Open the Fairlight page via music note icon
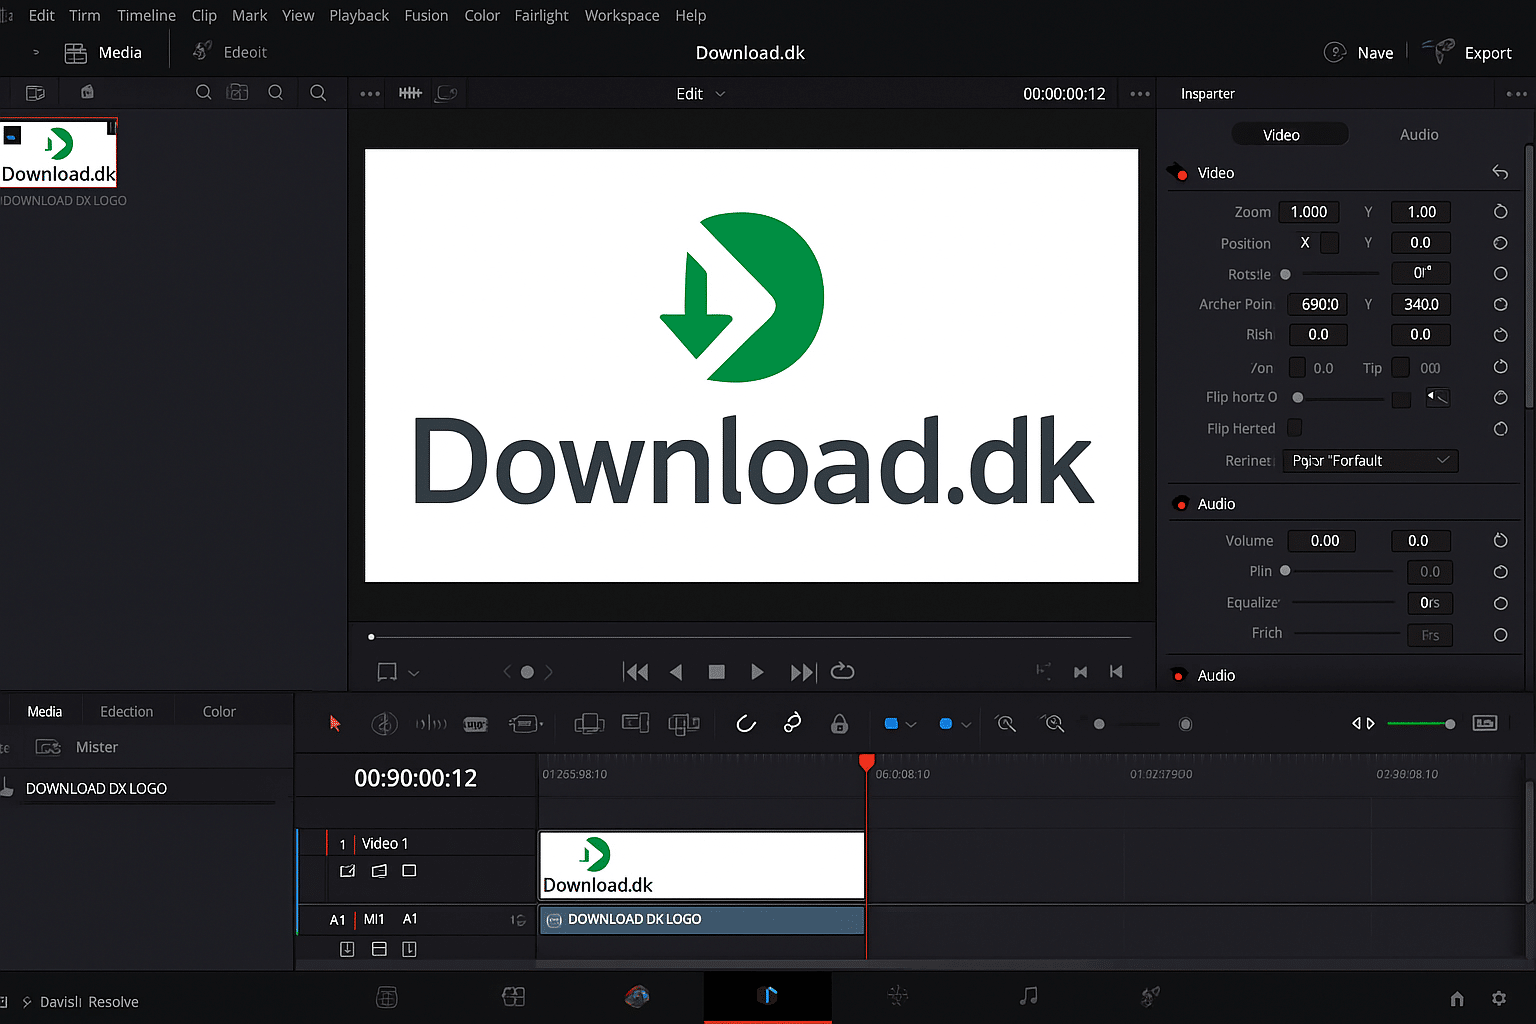 pos(1029,997)
